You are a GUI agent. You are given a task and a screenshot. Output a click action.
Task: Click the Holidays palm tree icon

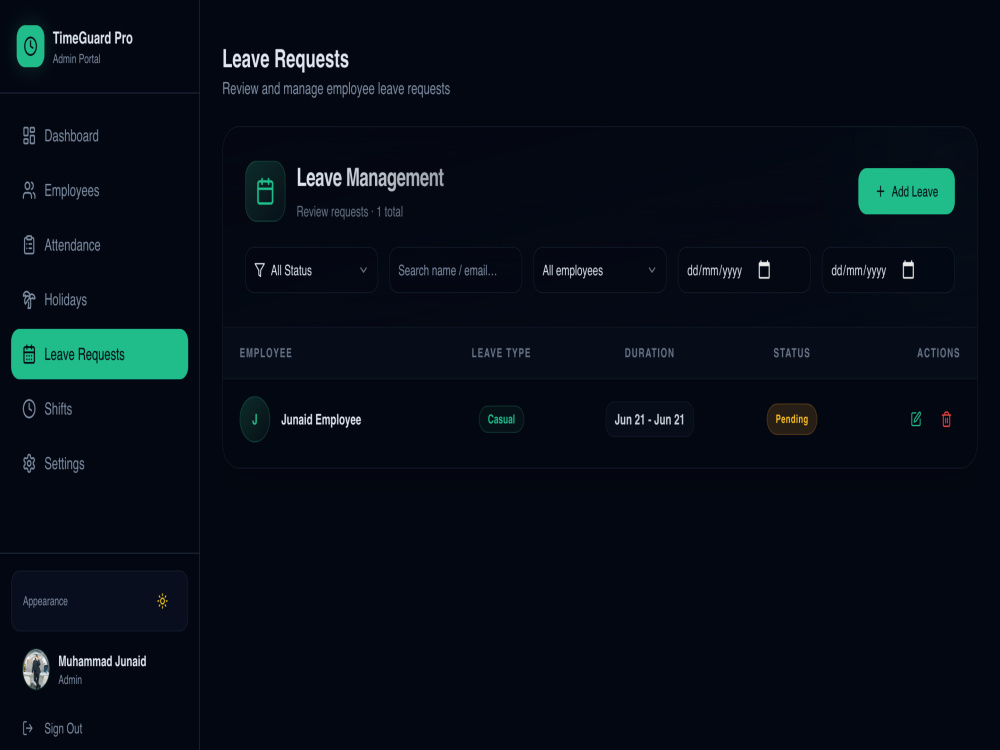click(x=29, y=300)
